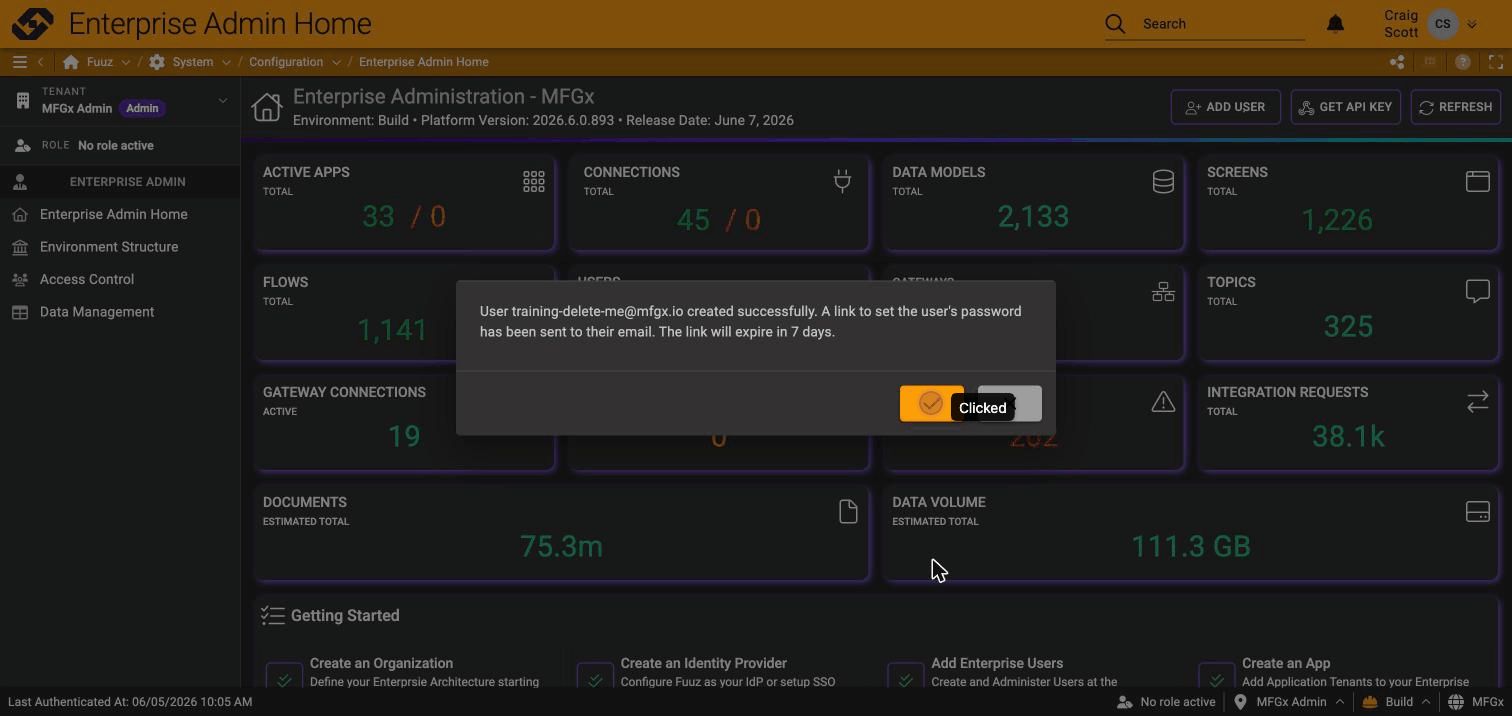Click the ADD USER button
This screenshot has width=1512, height=716.
coord(1225,107)
